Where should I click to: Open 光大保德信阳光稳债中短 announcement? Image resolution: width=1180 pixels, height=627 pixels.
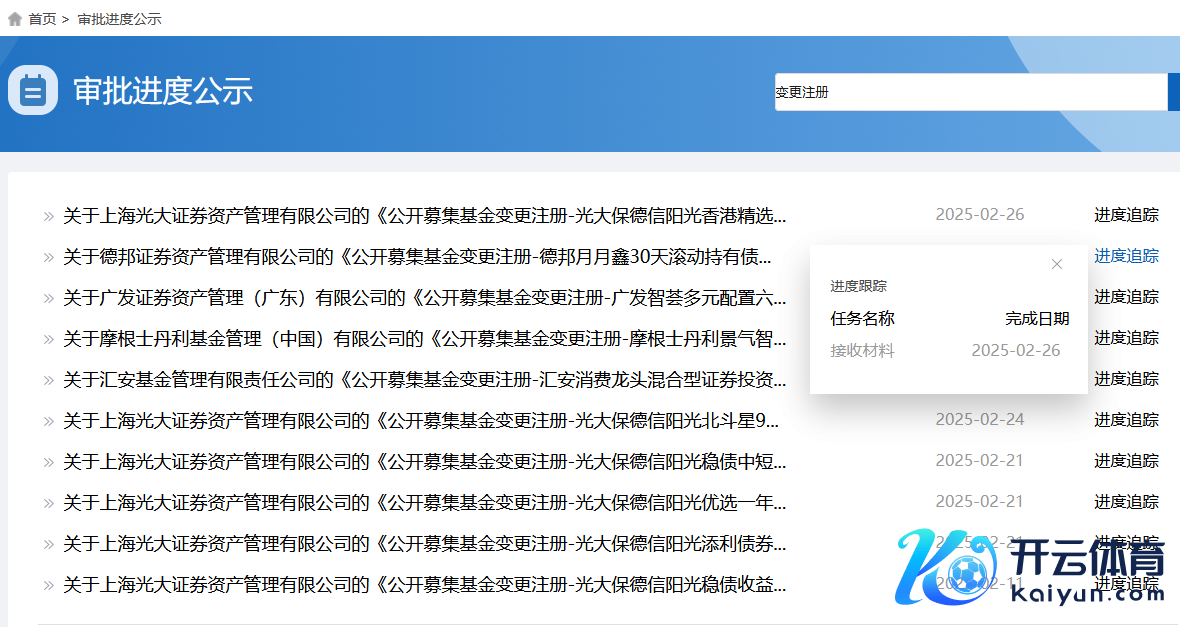(424, 462)
